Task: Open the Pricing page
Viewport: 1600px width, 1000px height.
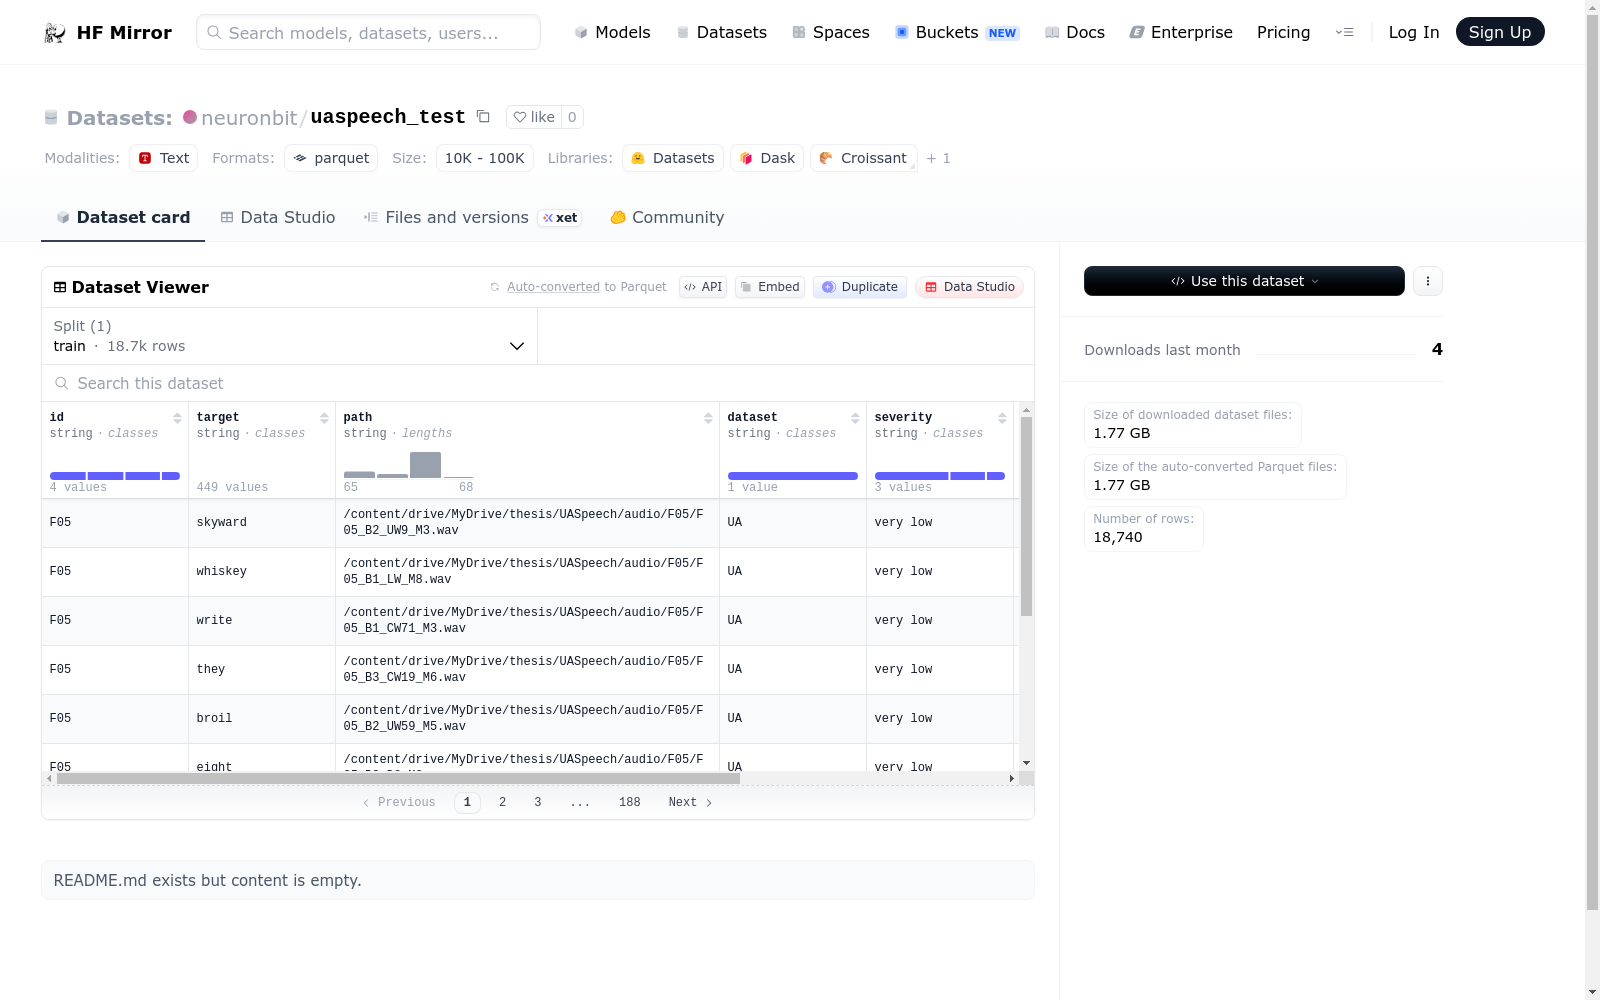Action: (x=1283, y=32)
